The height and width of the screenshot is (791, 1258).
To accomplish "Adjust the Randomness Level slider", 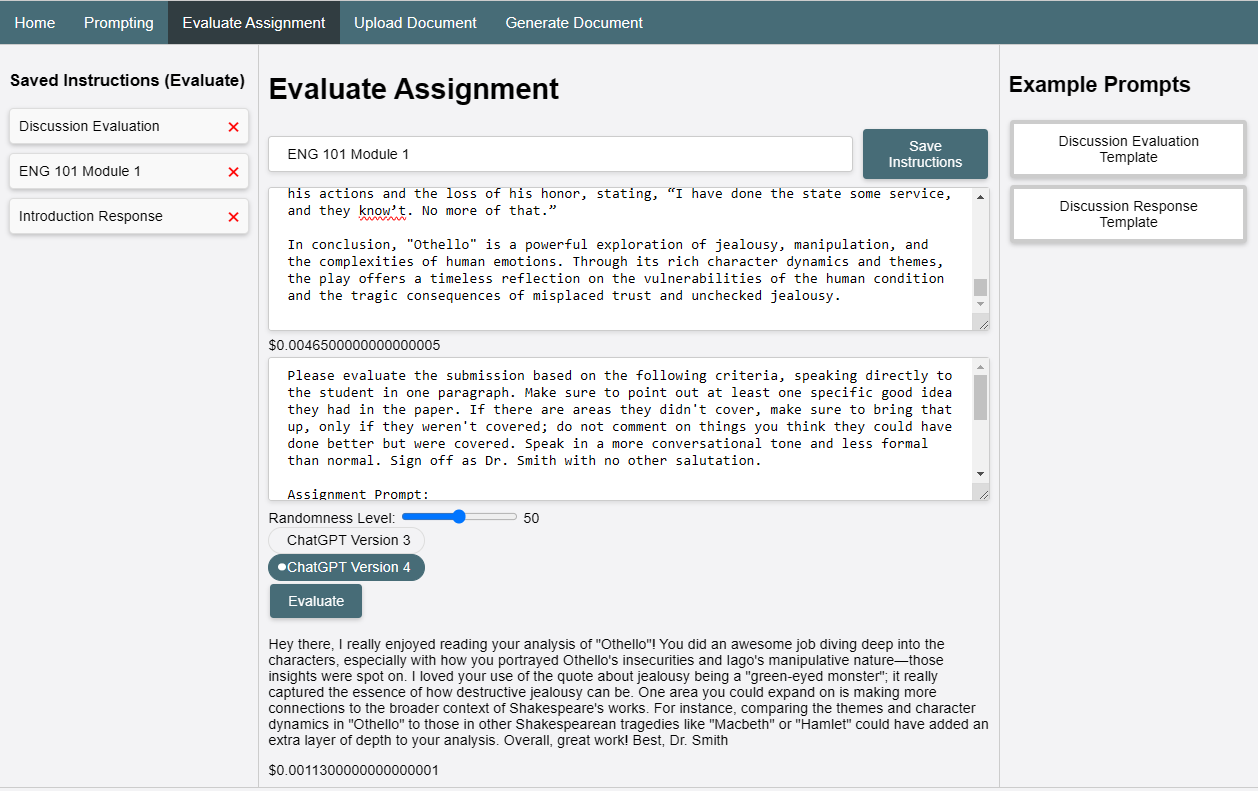I will (459, 517).
